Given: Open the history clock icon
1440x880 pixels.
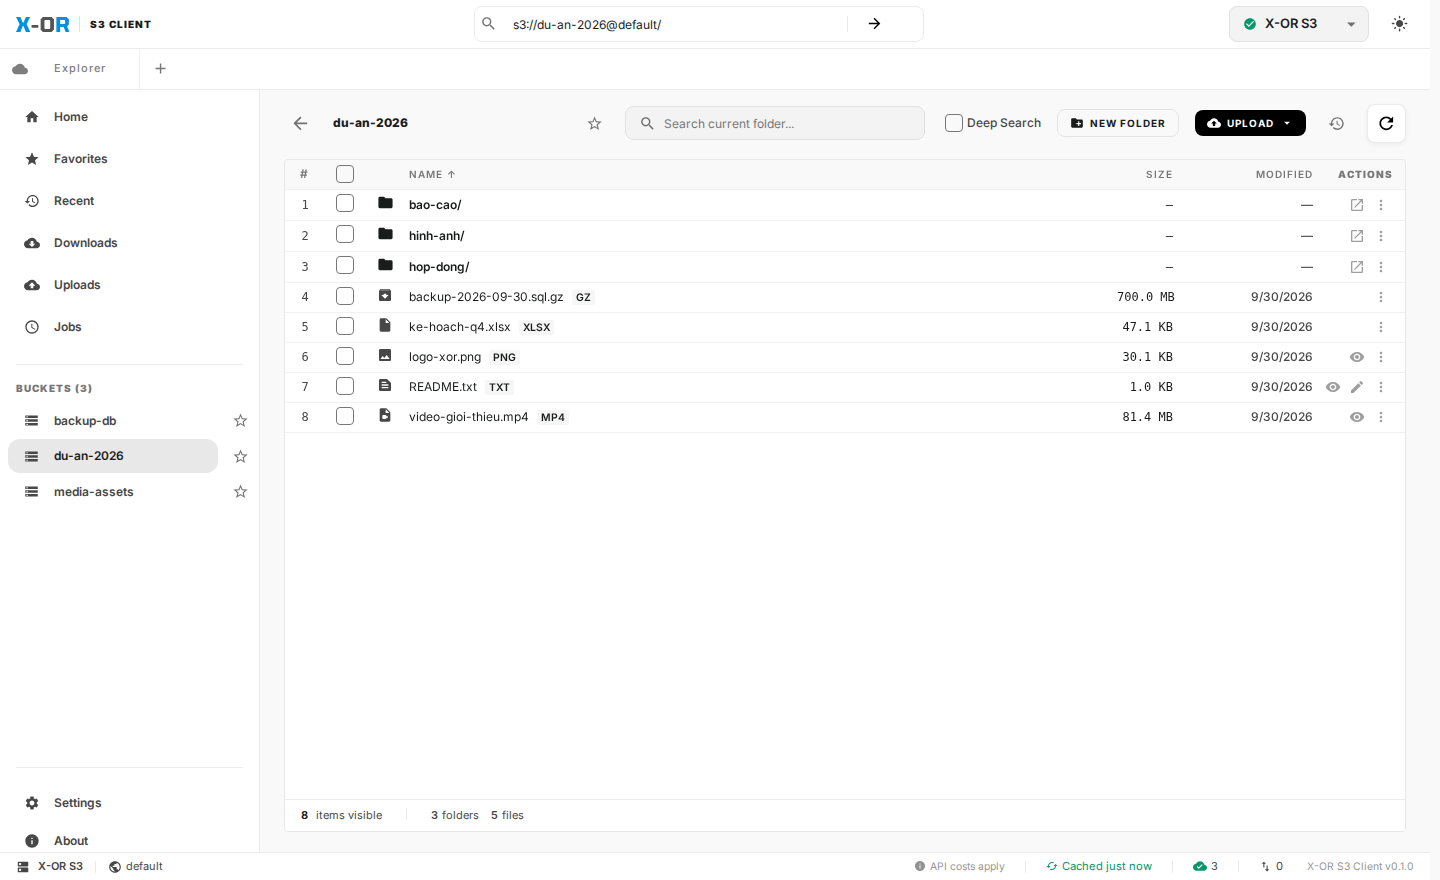Looking at the screenshot, I should [x=1336, y=123].
